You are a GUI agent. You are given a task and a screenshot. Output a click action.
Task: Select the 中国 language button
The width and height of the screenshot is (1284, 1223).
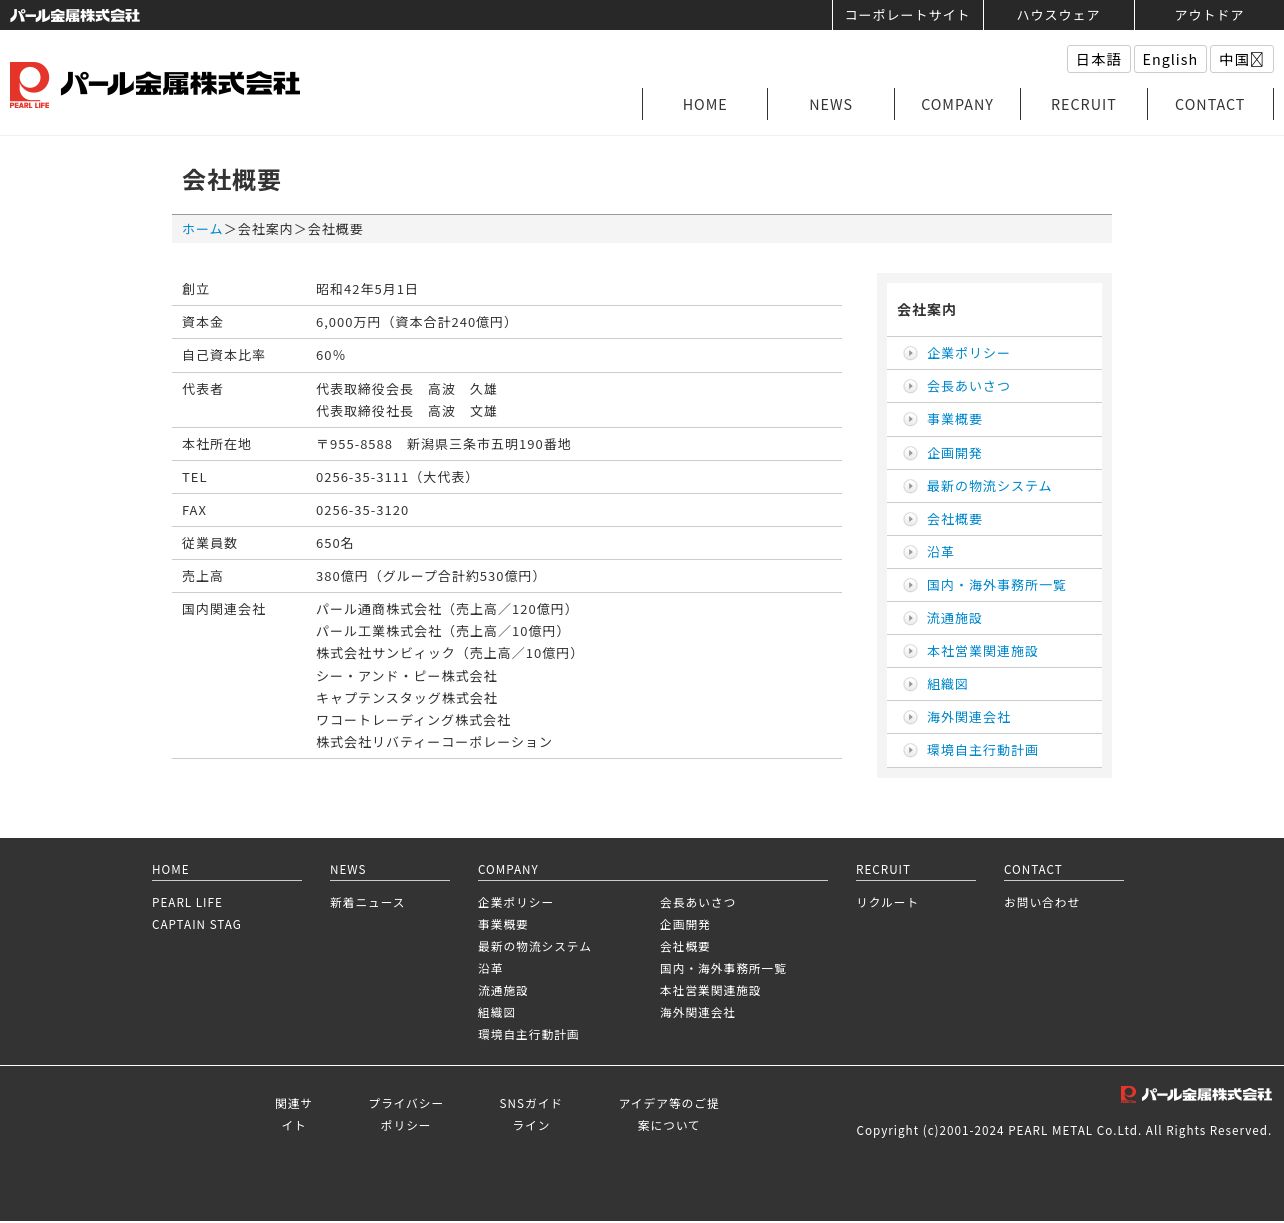pos(1241,59)
